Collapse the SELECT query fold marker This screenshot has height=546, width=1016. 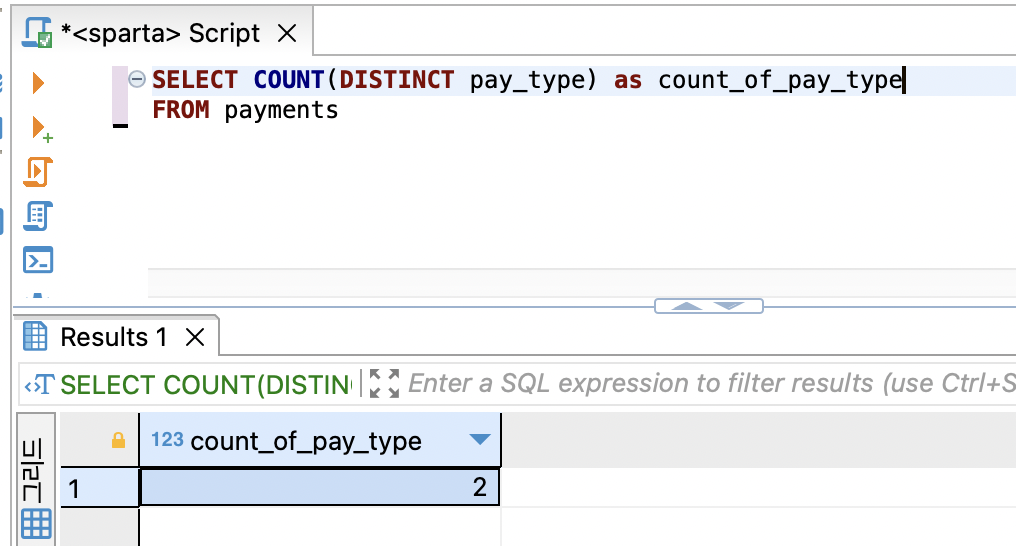click(137, 79)
